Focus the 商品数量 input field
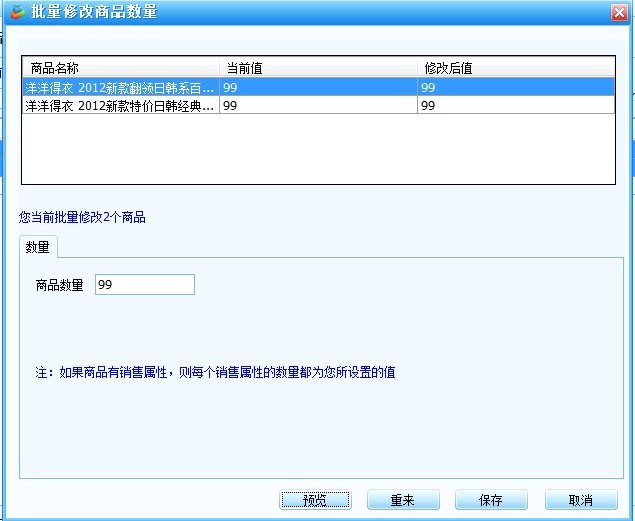Image resolution: width=635 pixels, height=521 pixels. pos(145,285)
